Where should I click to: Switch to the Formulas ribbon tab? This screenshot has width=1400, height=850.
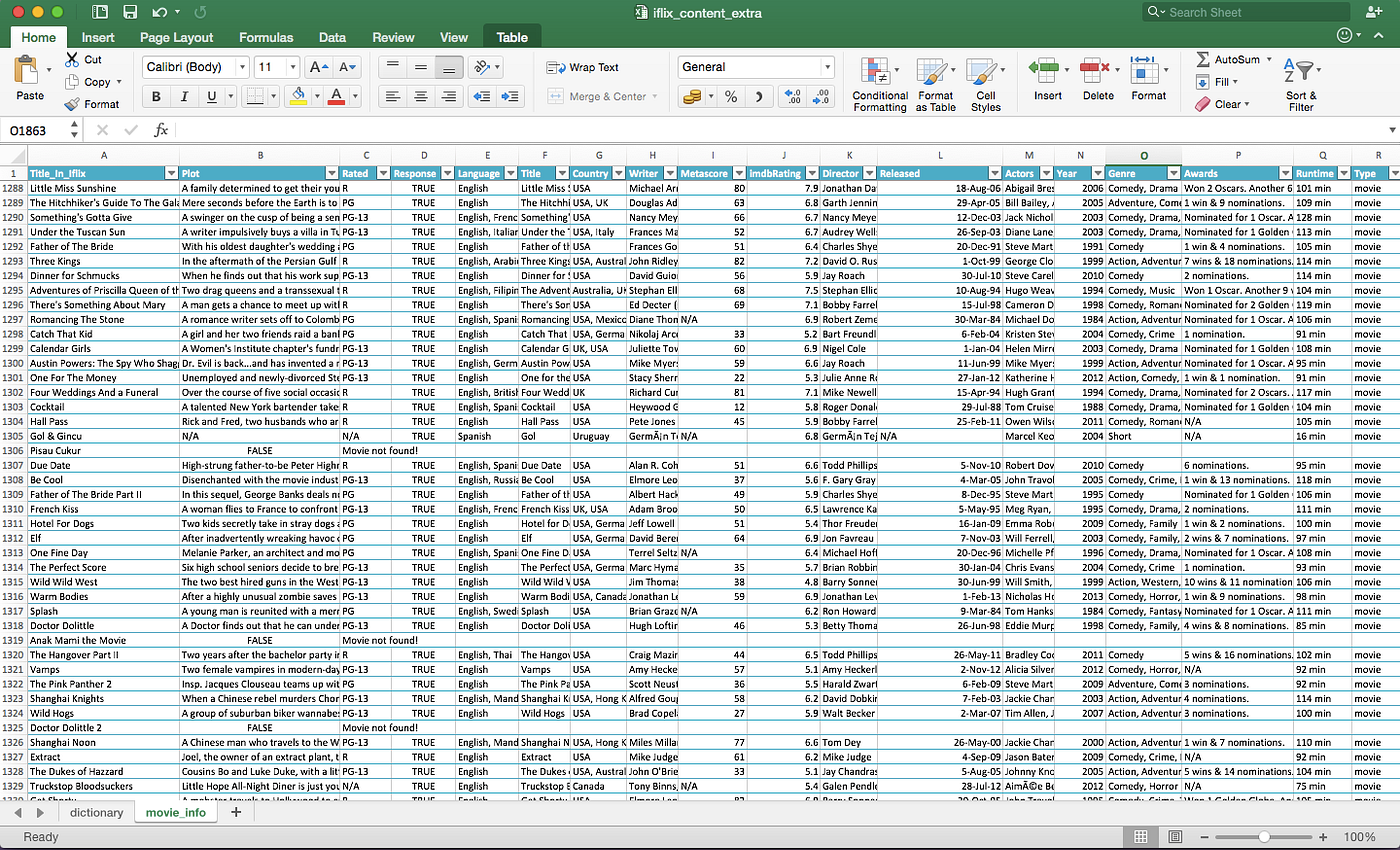click(266, 36)
